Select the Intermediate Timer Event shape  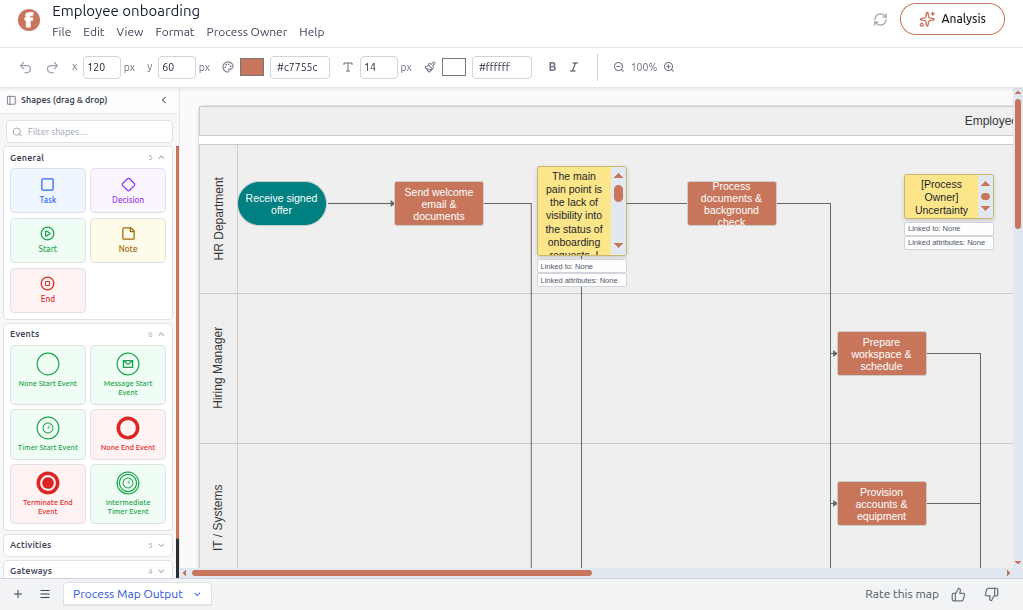point(128,494)
